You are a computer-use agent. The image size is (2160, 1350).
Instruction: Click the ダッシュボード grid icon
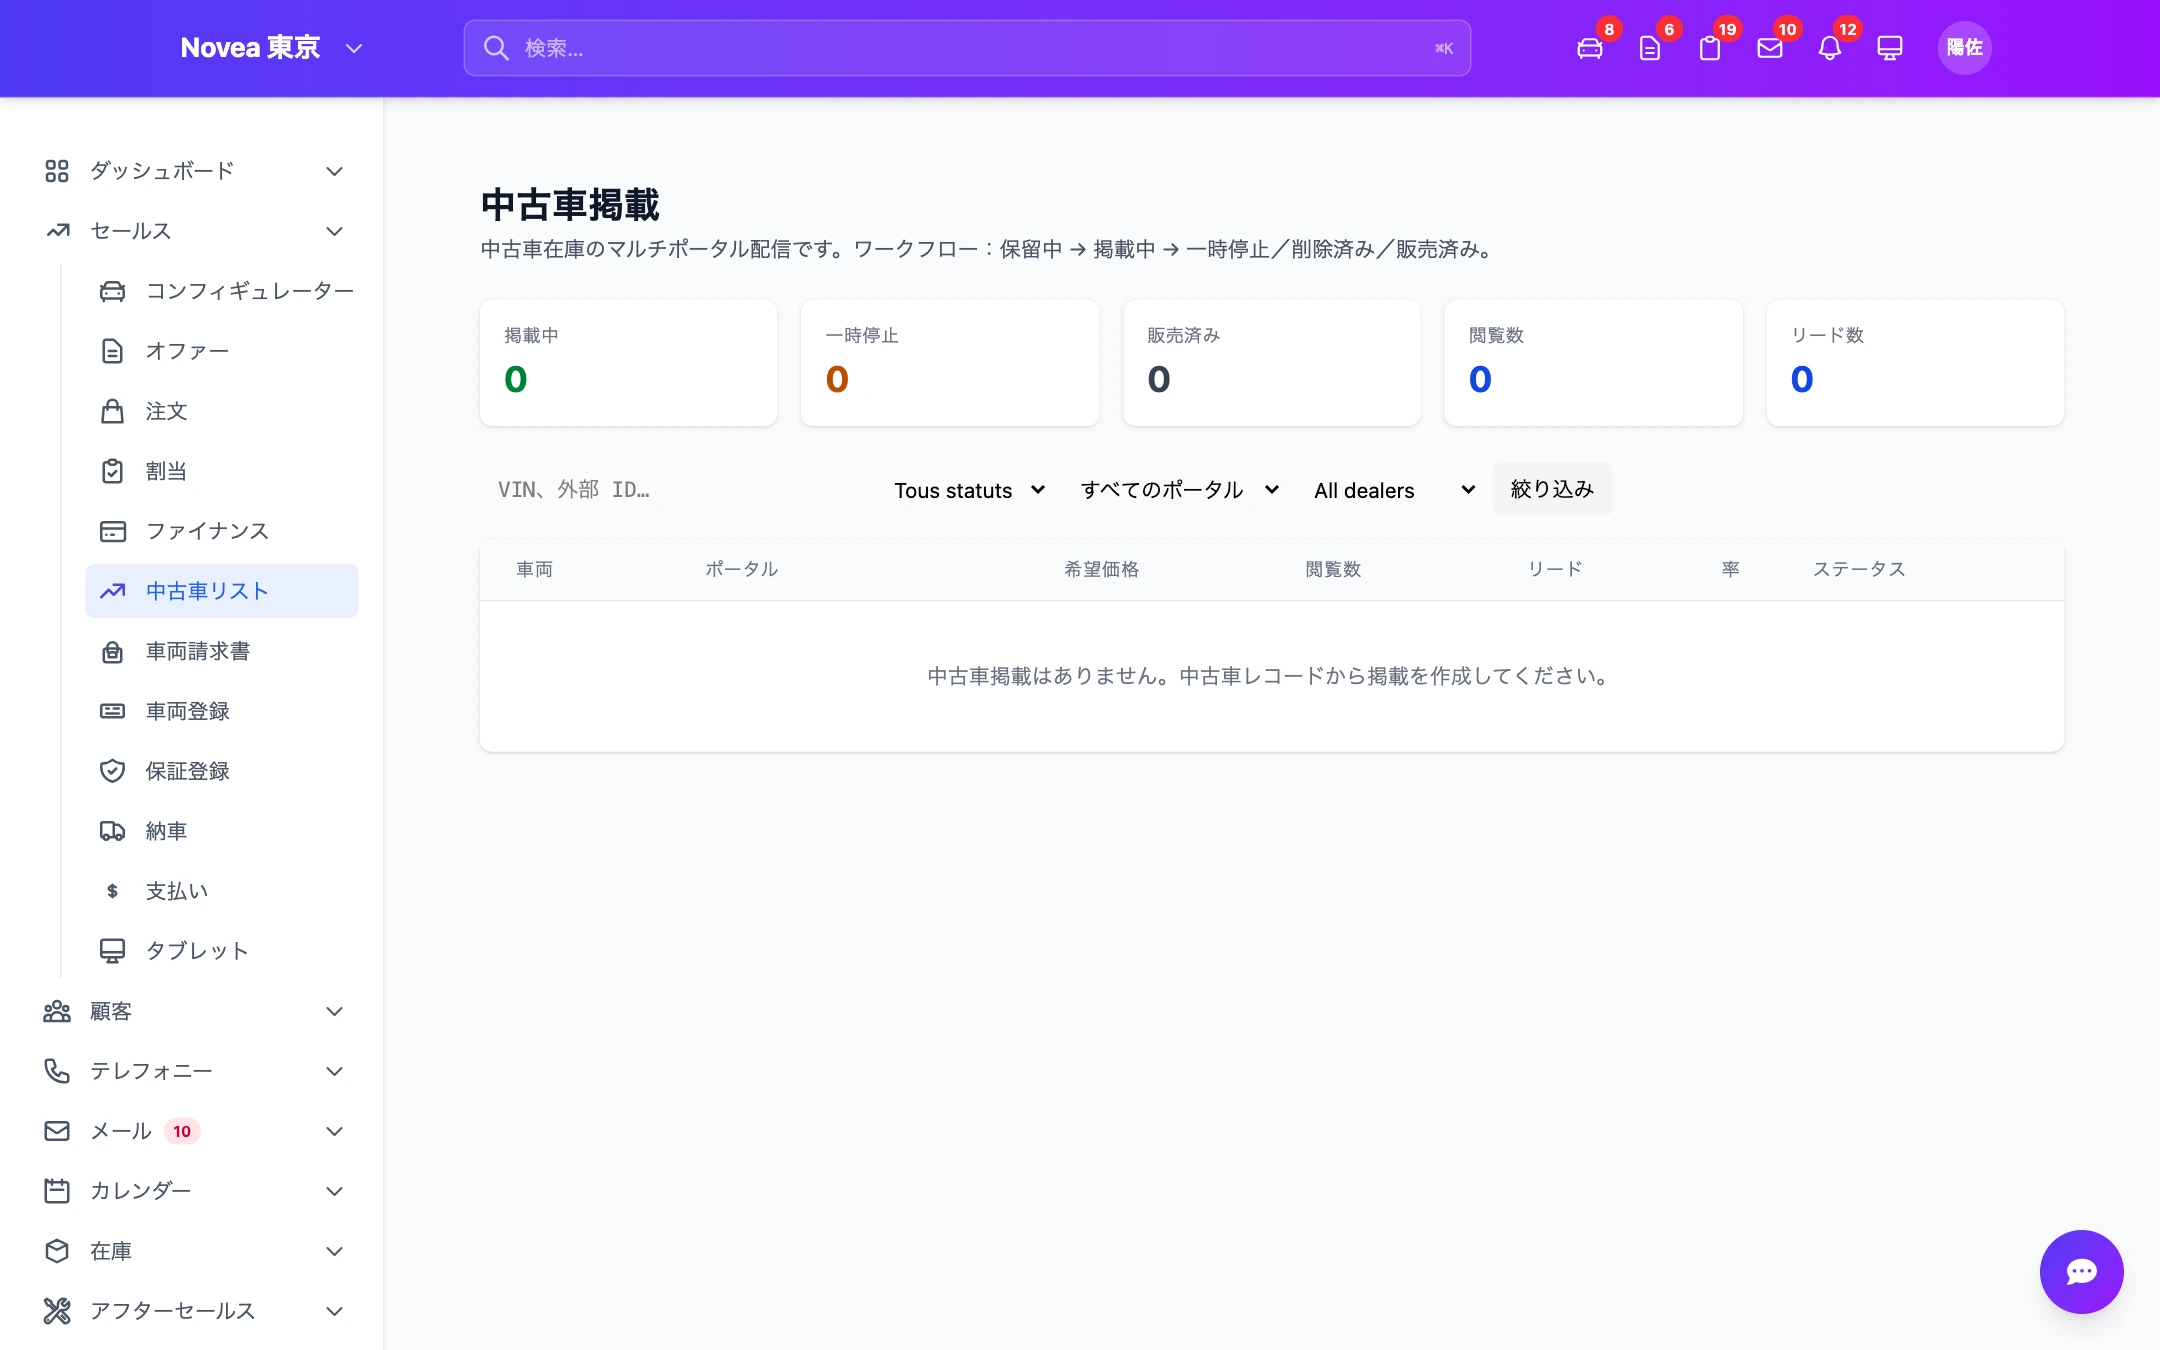57,171
